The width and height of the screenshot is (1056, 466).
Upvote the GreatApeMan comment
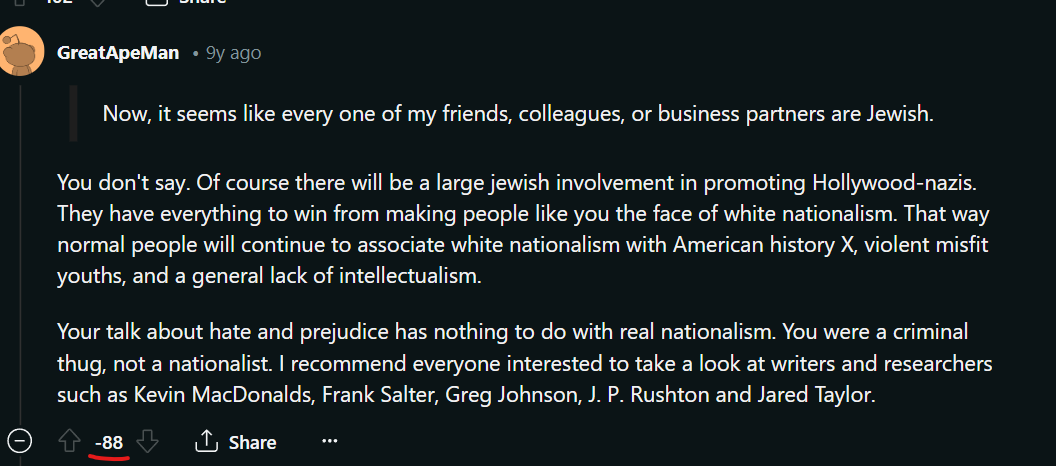69,442
